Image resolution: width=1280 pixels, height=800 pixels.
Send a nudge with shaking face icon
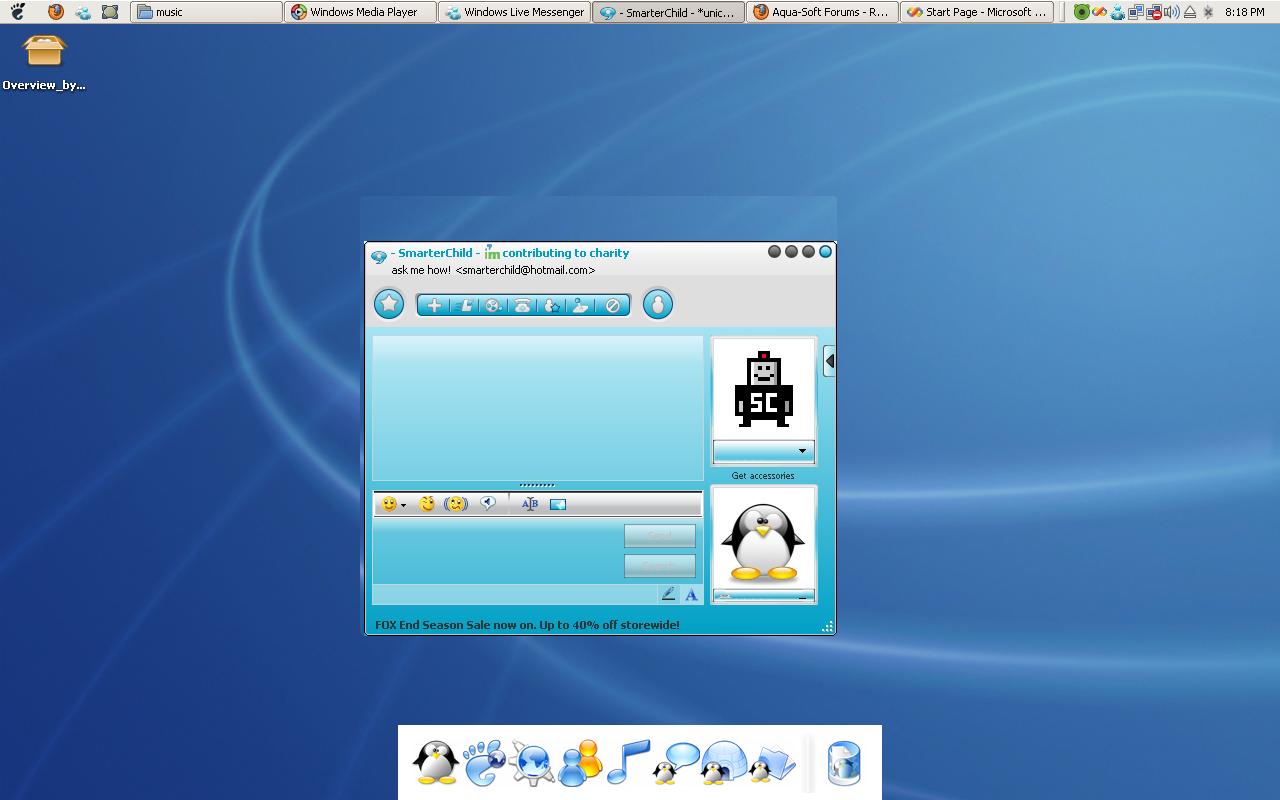456,504
